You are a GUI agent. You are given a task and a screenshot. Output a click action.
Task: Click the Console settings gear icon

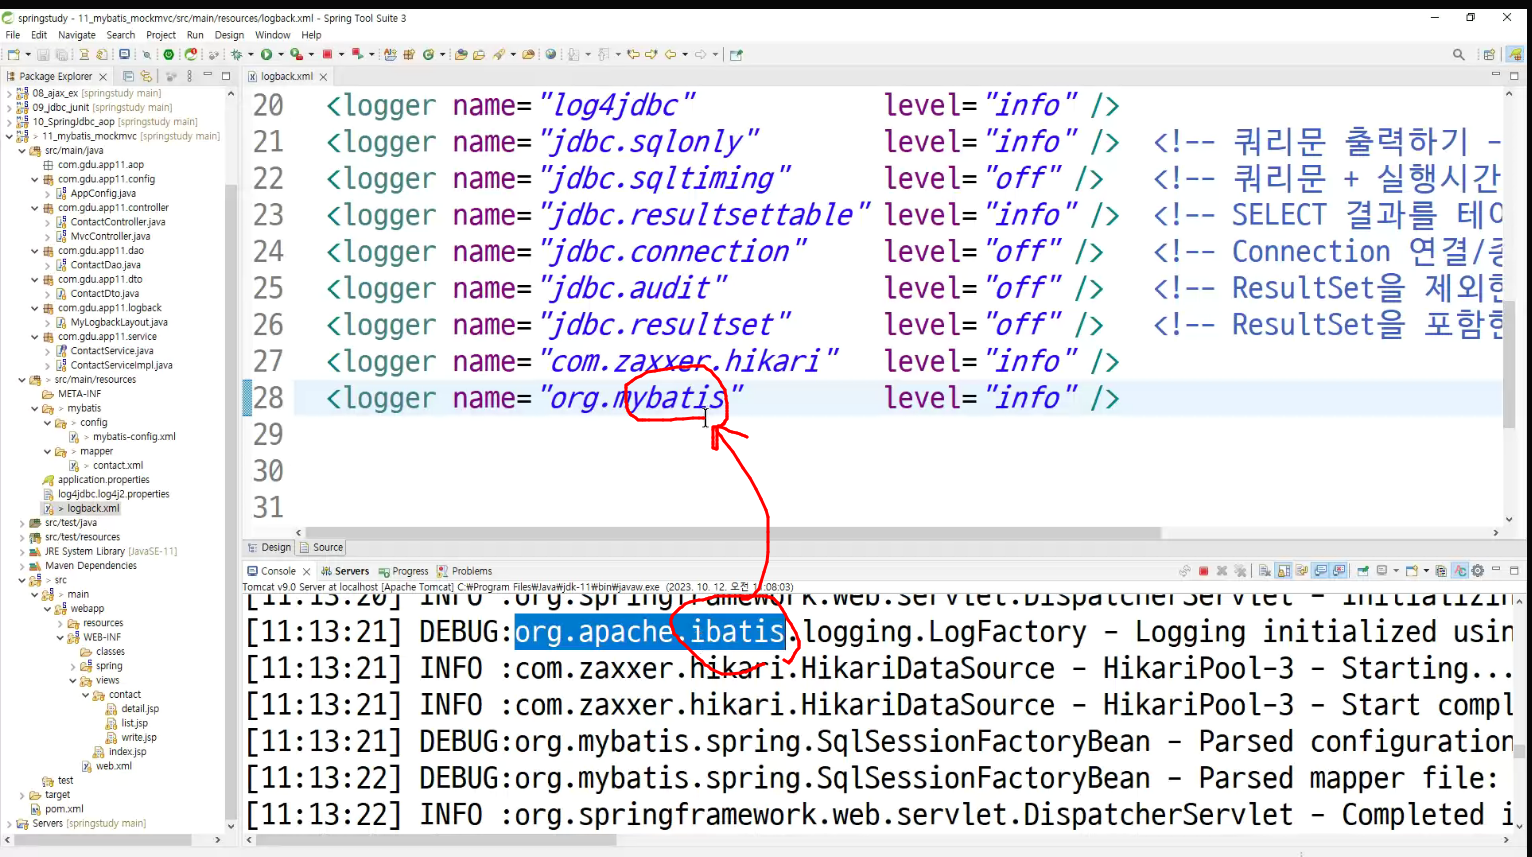tap(1478, 571)
